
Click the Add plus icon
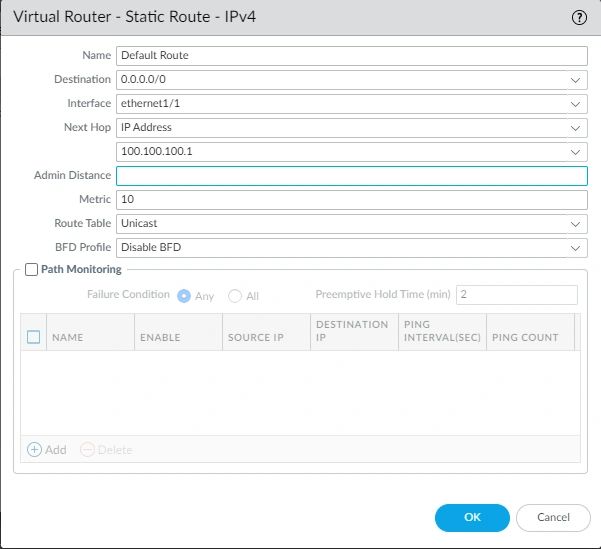[x=34, y=450]
